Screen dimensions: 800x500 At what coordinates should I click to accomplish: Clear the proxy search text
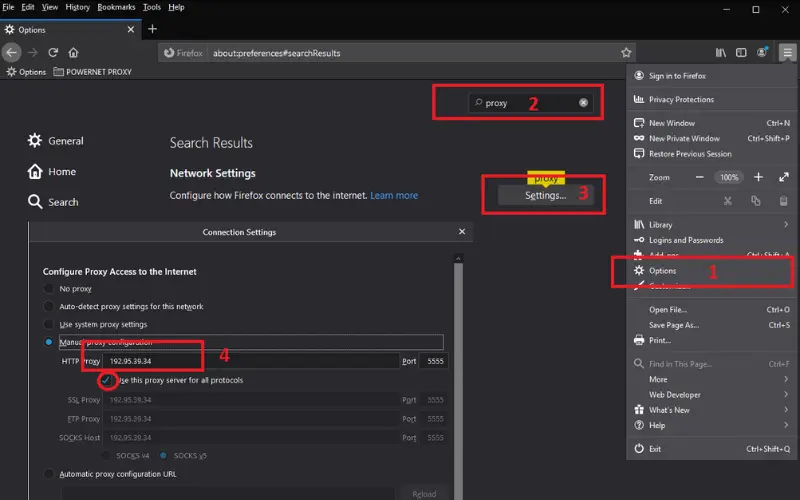[583, 103]
